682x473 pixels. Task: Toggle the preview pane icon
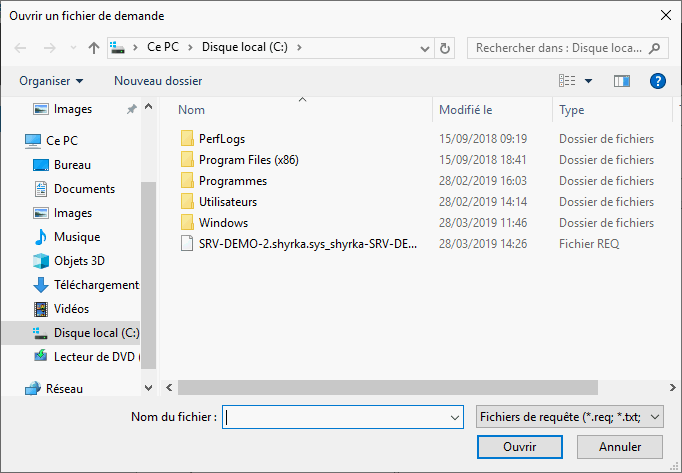622,80
